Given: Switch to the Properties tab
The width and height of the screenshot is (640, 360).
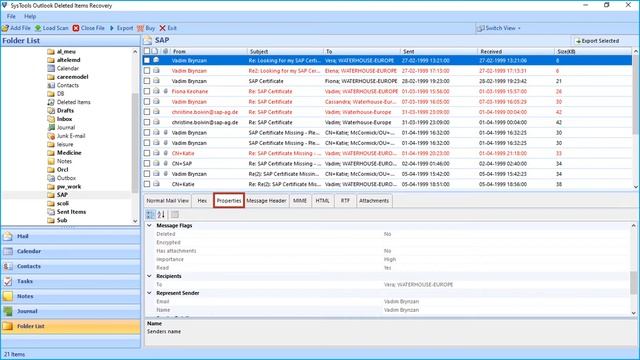Looking at the screenshot, I should tap(229, 201).
